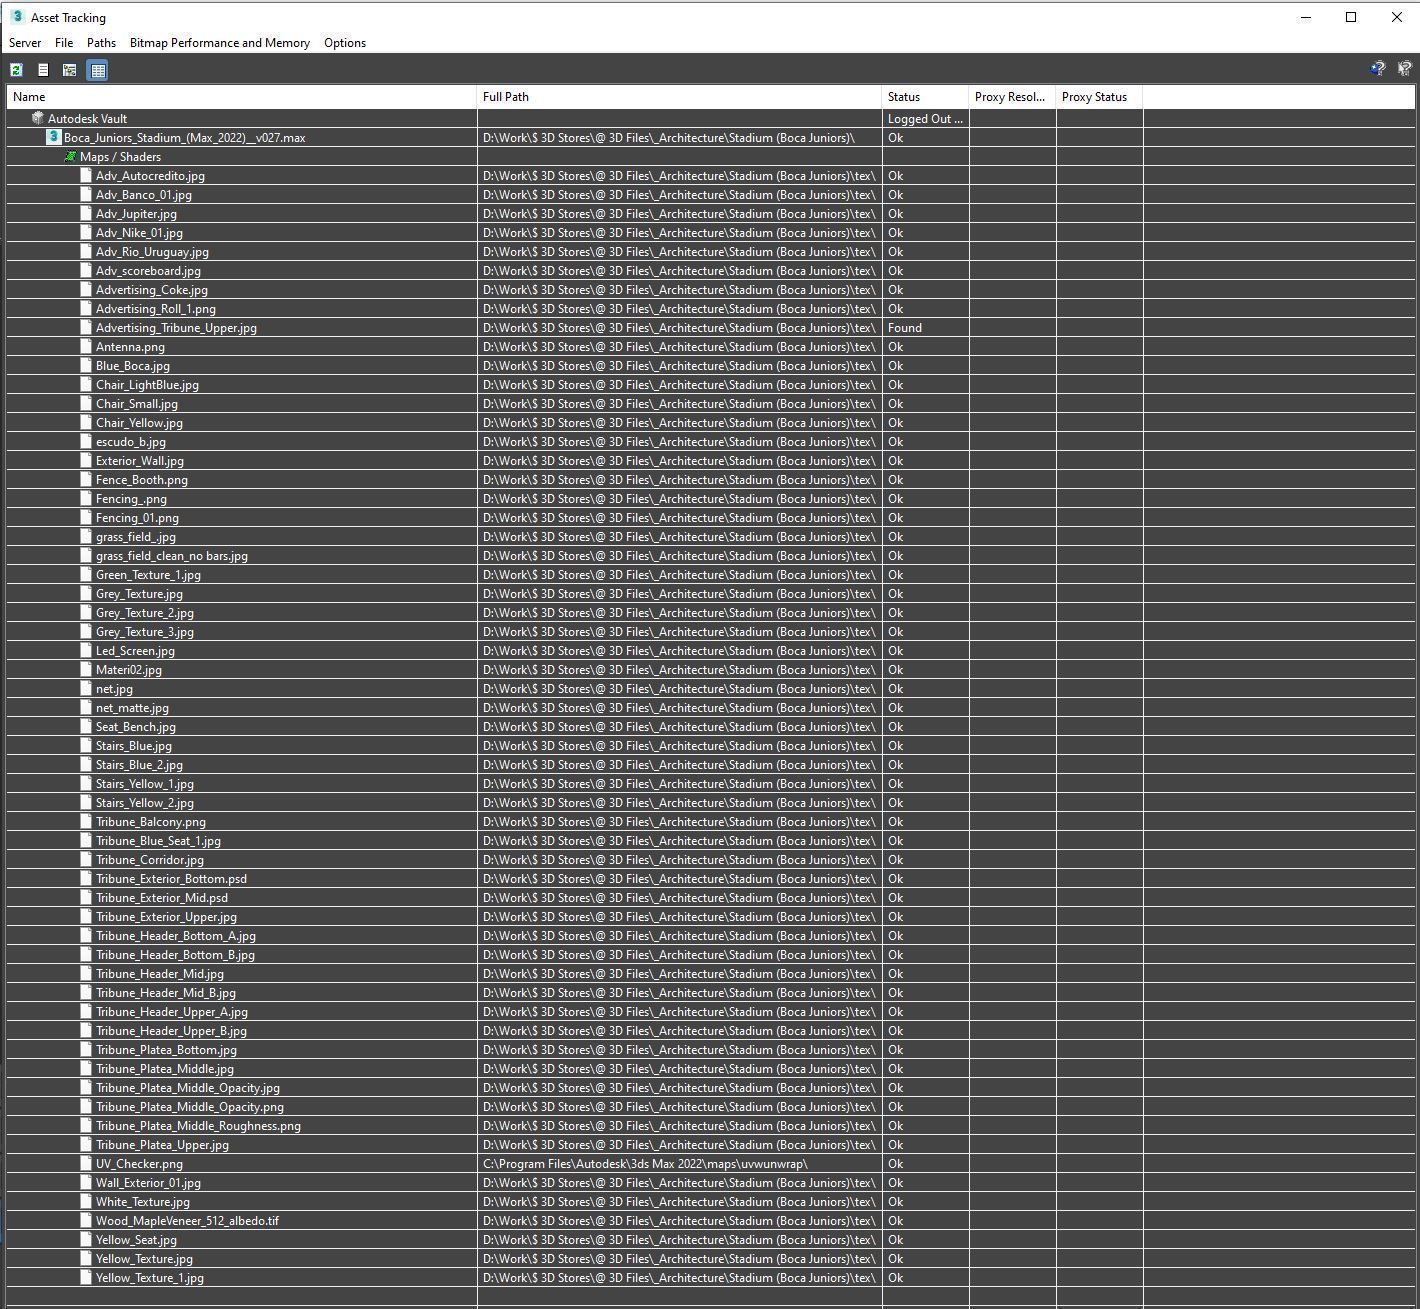Open the Paths menu
Viewport: 1420px width, 1309px height.
tap(101, 43)
